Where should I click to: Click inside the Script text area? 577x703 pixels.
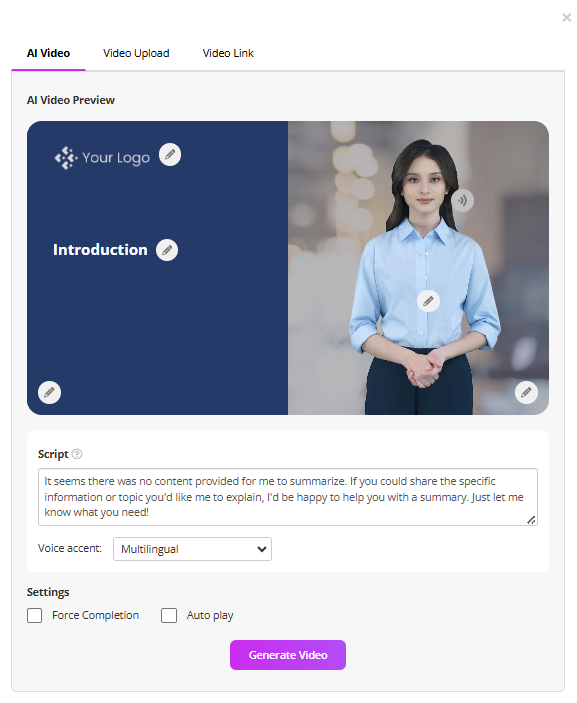point(288,497)
